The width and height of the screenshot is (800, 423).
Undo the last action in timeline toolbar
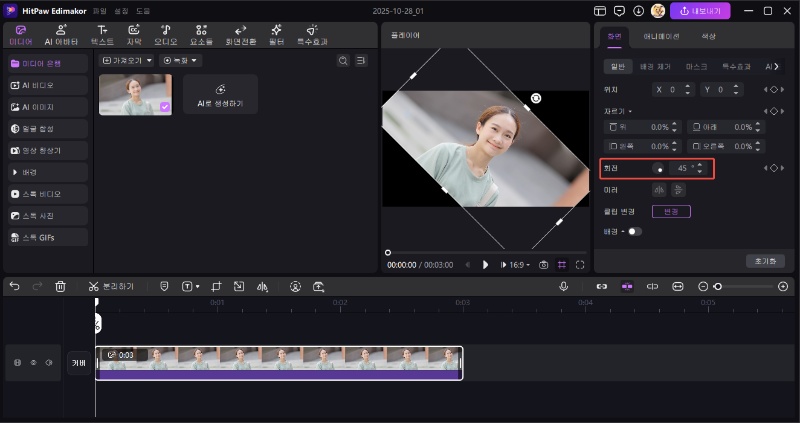14,287
